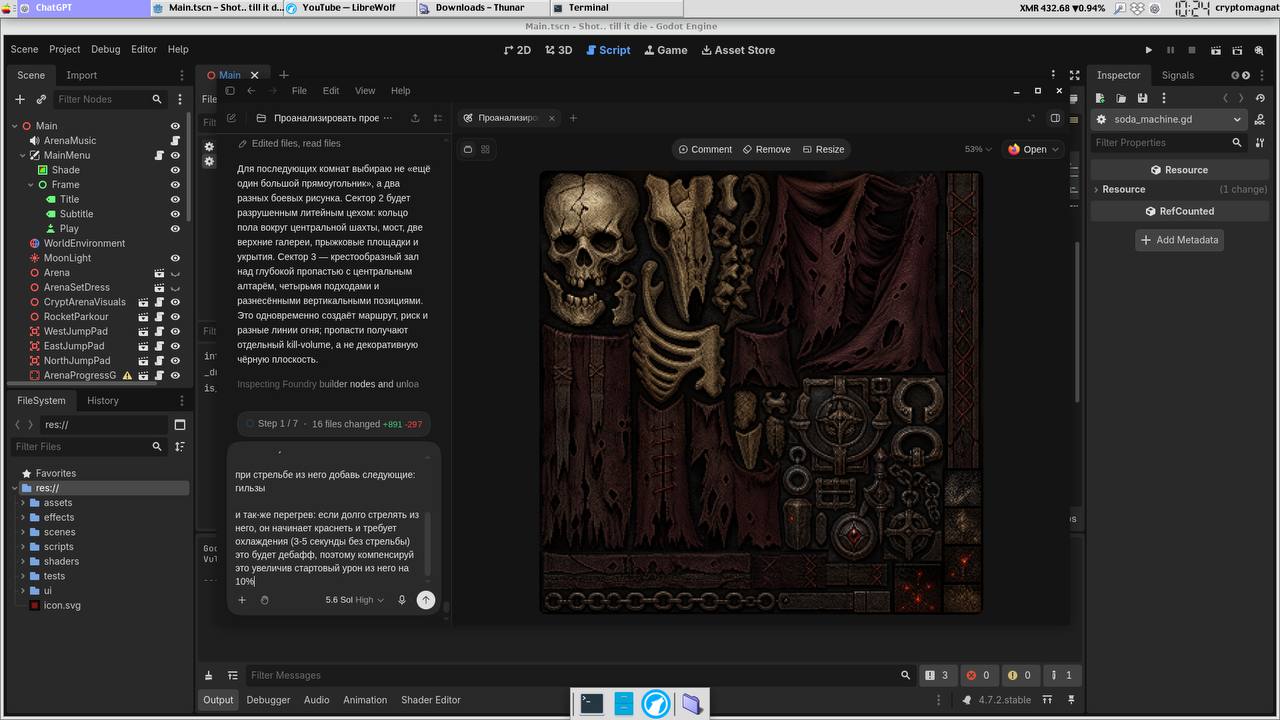Hide the Subtitle label node
Viewport: 1280px width, 720px height.
175,214
